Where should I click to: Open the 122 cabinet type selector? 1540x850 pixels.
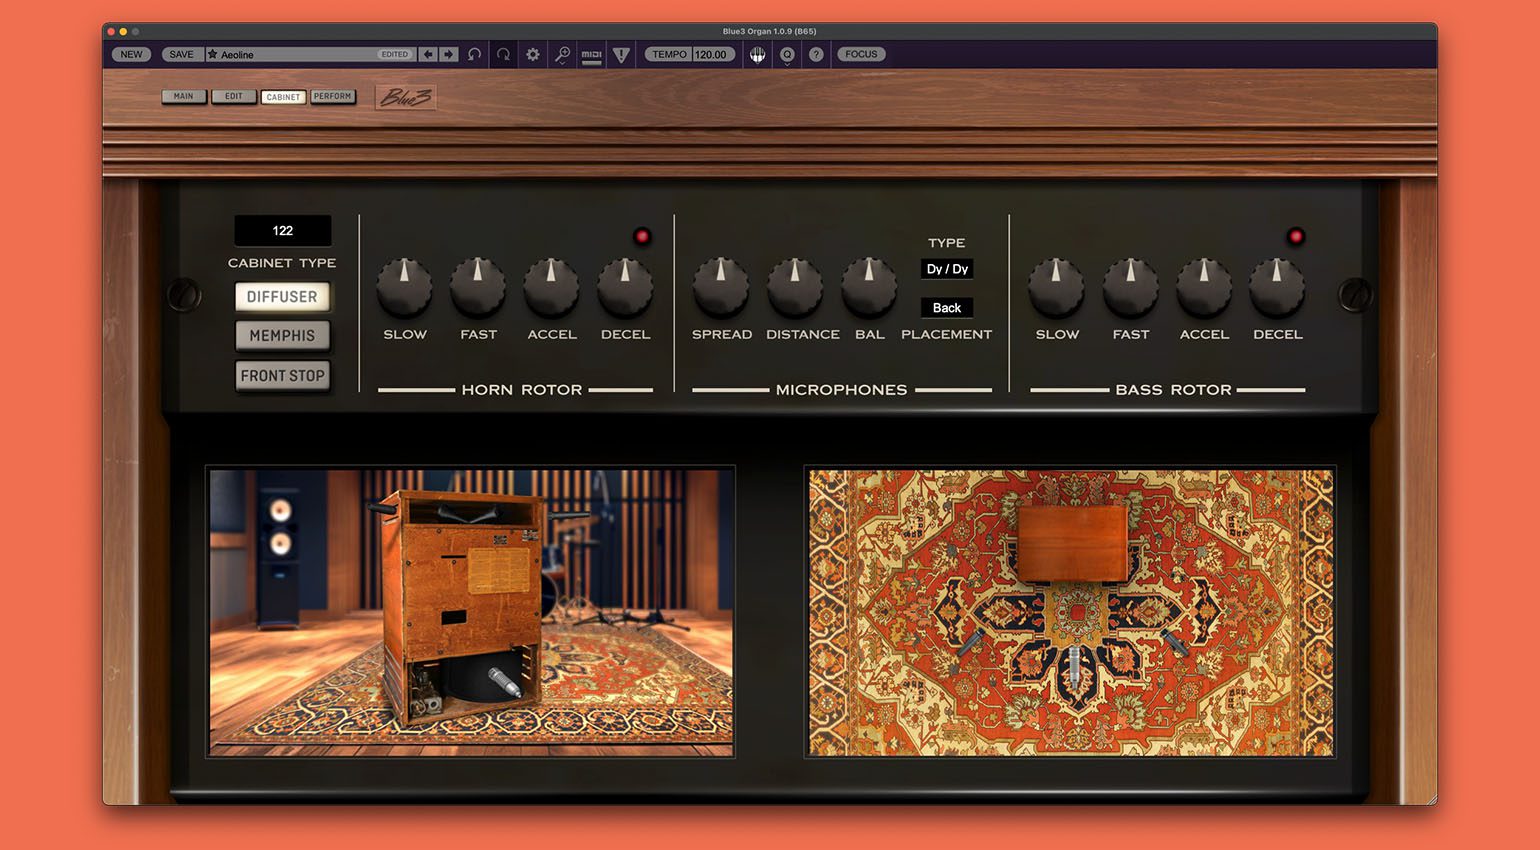click(283, 230)
